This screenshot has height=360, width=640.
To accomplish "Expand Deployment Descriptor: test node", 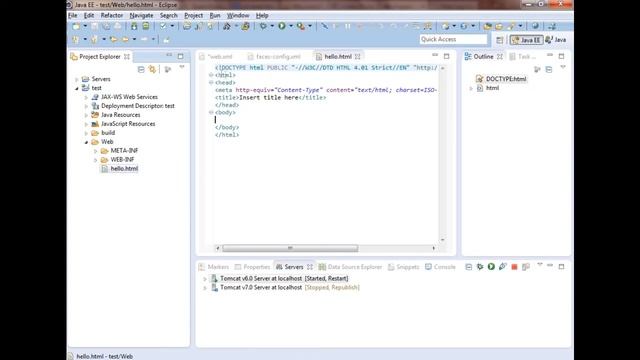I will pos(86,106).
